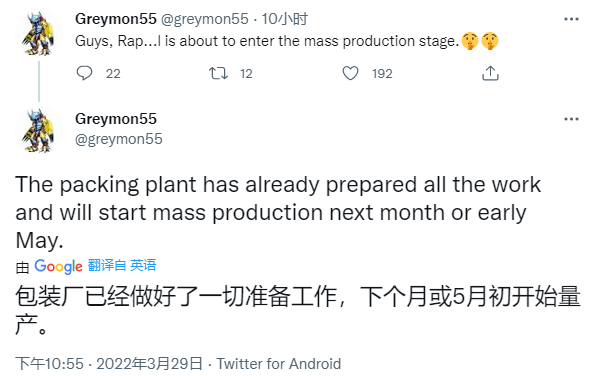Click the 下午10:55 · 2022年3月29日 timestamp

click(x=109, y=364)
